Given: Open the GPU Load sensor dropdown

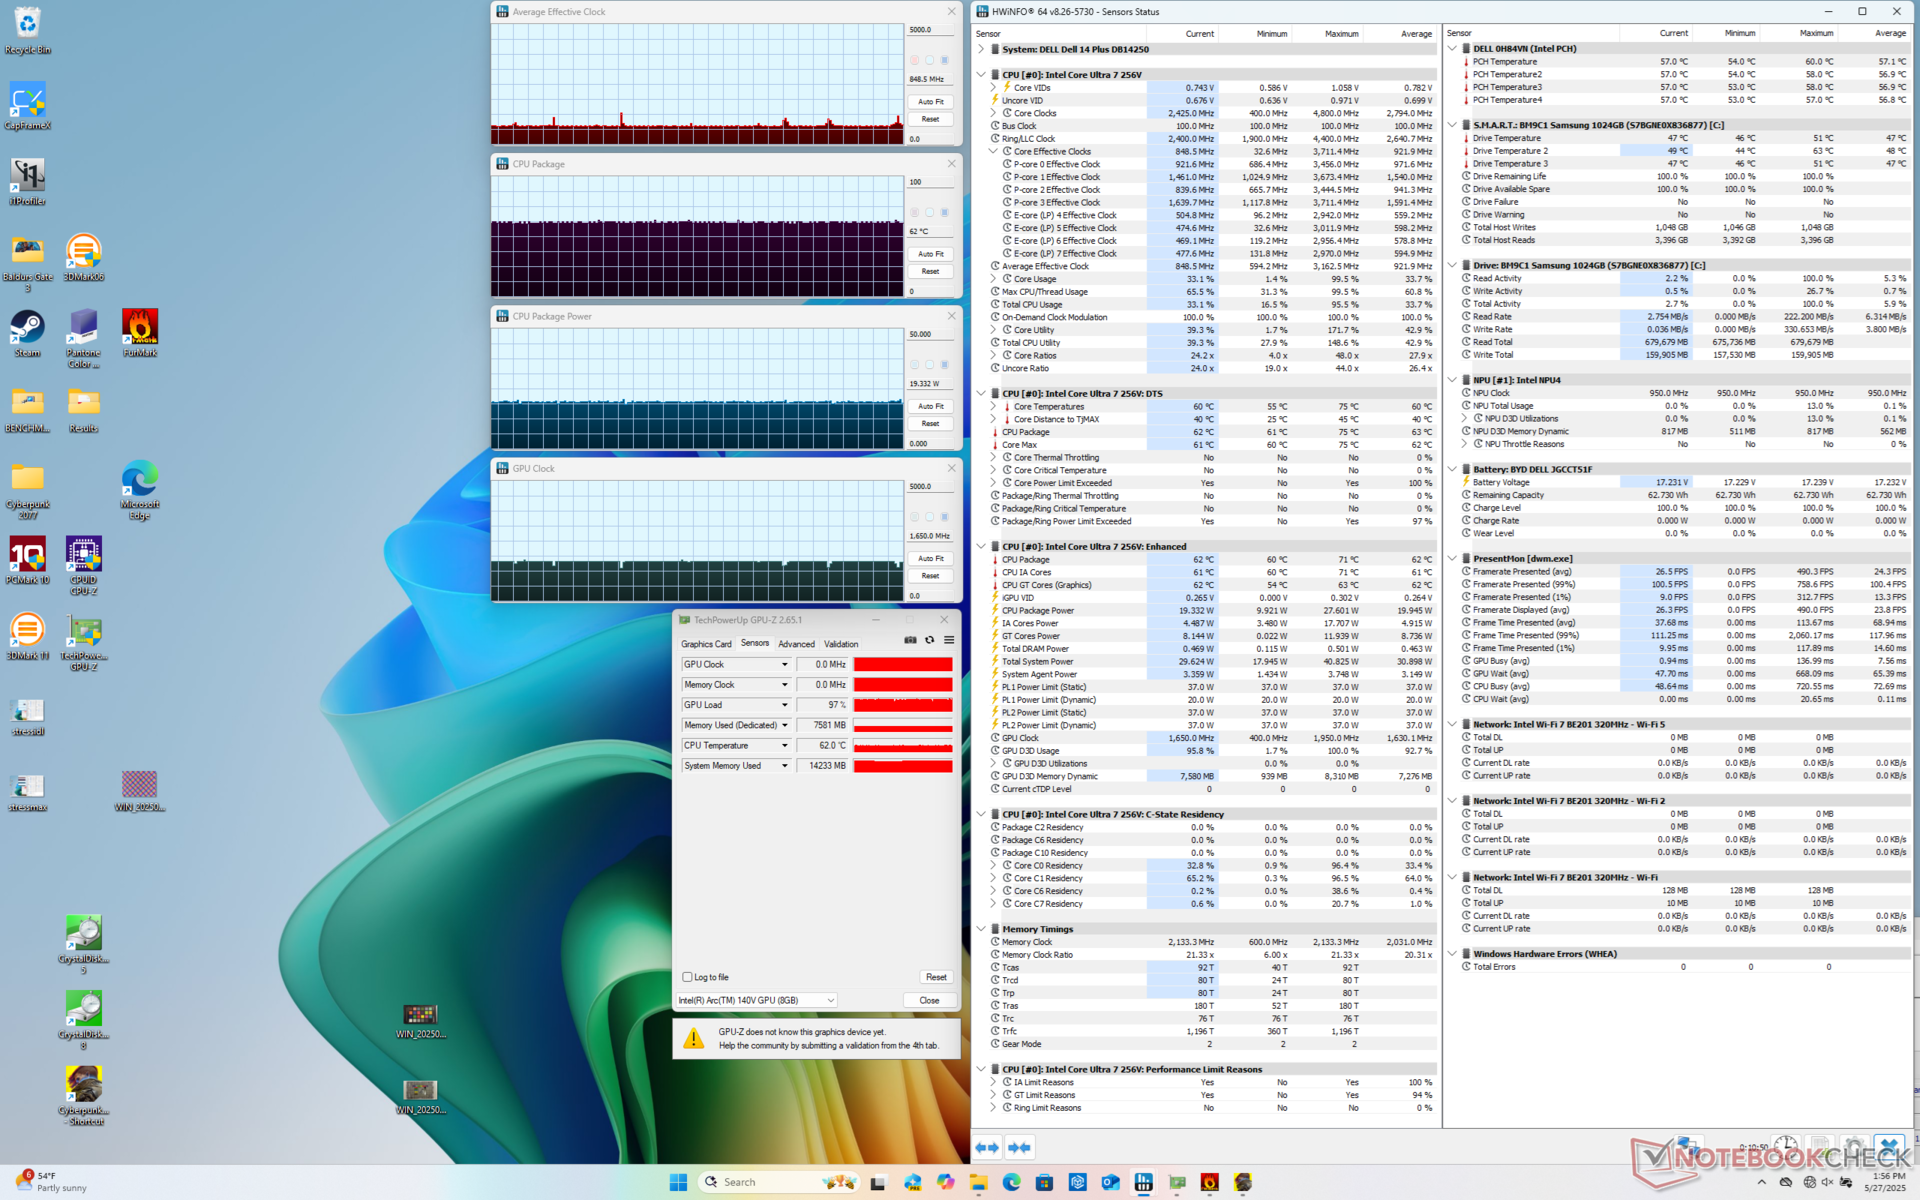Looking at the screenshot, I should coord(784,705).
